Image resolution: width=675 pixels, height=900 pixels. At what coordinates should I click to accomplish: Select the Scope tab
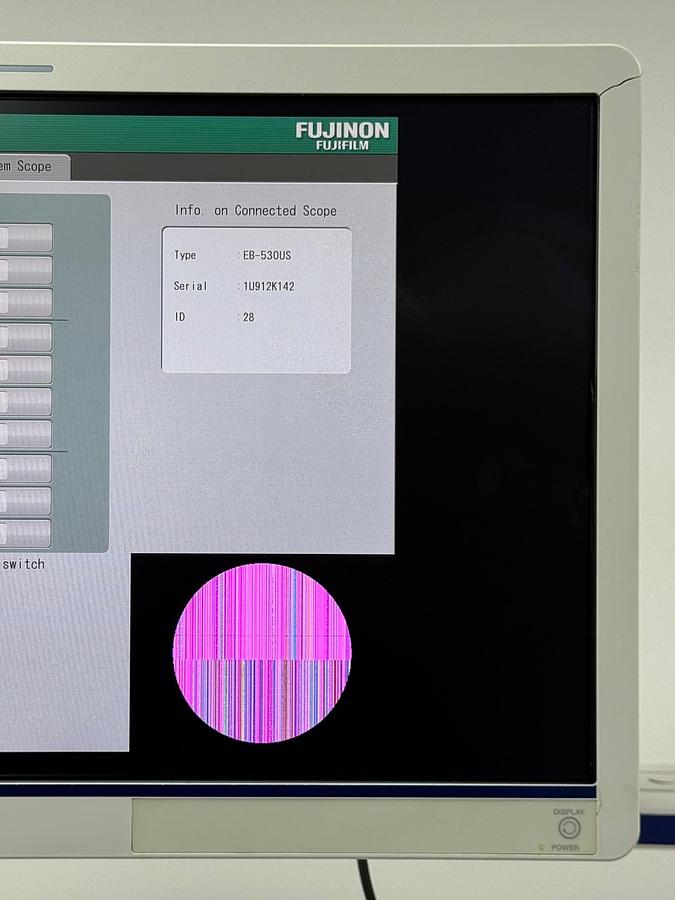pyautogui.click(x=34, y=167)
